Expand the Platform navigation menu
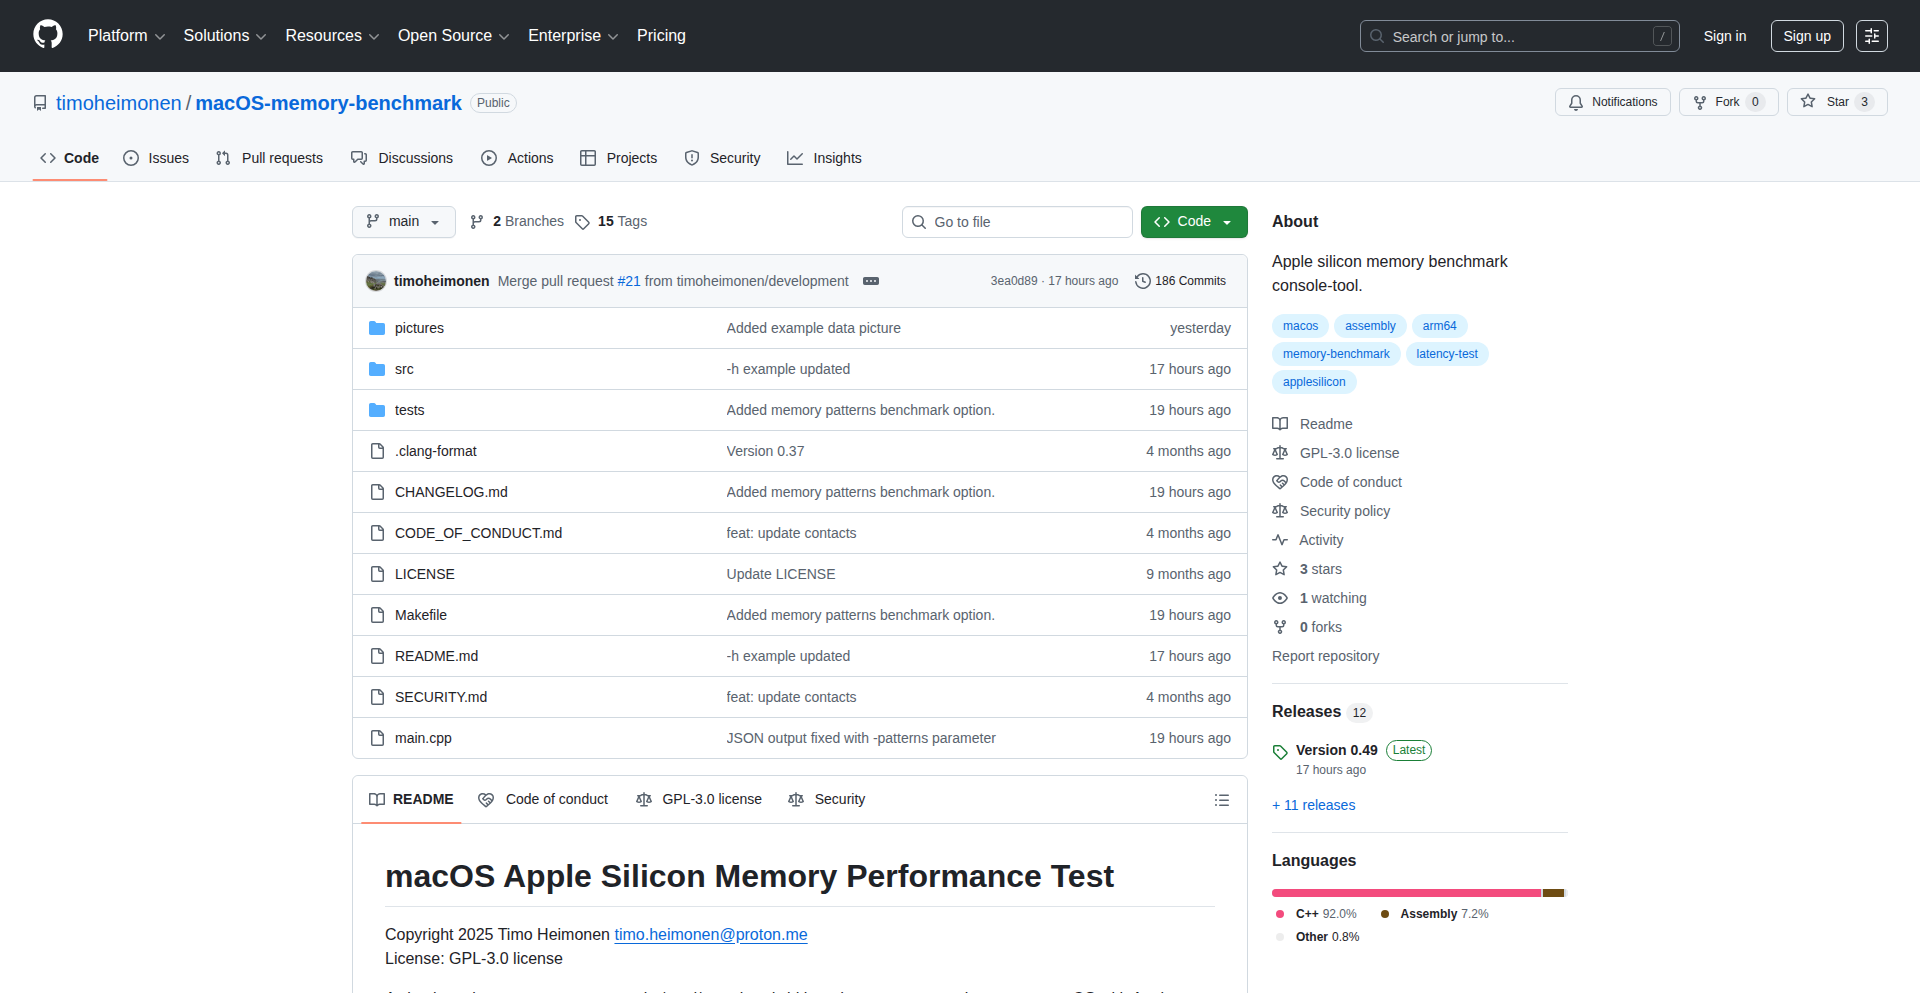 click(126, 36)
